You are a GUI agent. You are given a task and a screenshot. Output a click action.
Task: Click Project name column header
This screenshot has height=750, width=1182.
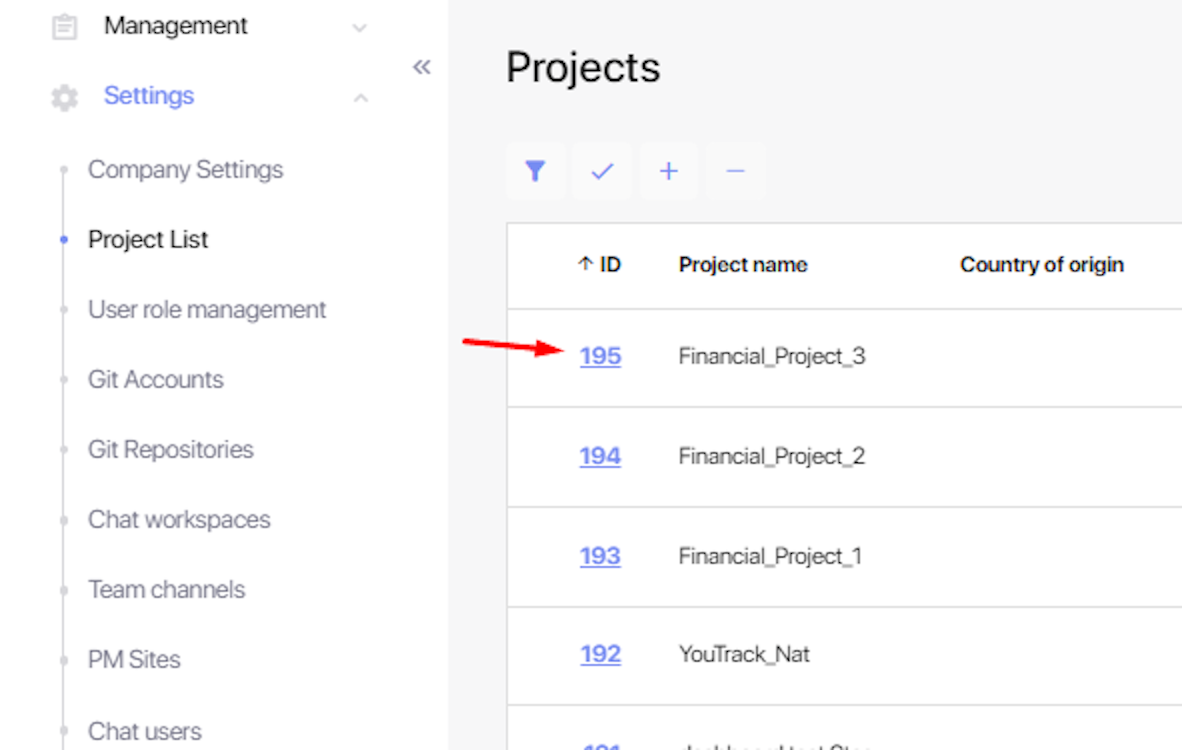(743, 265)
